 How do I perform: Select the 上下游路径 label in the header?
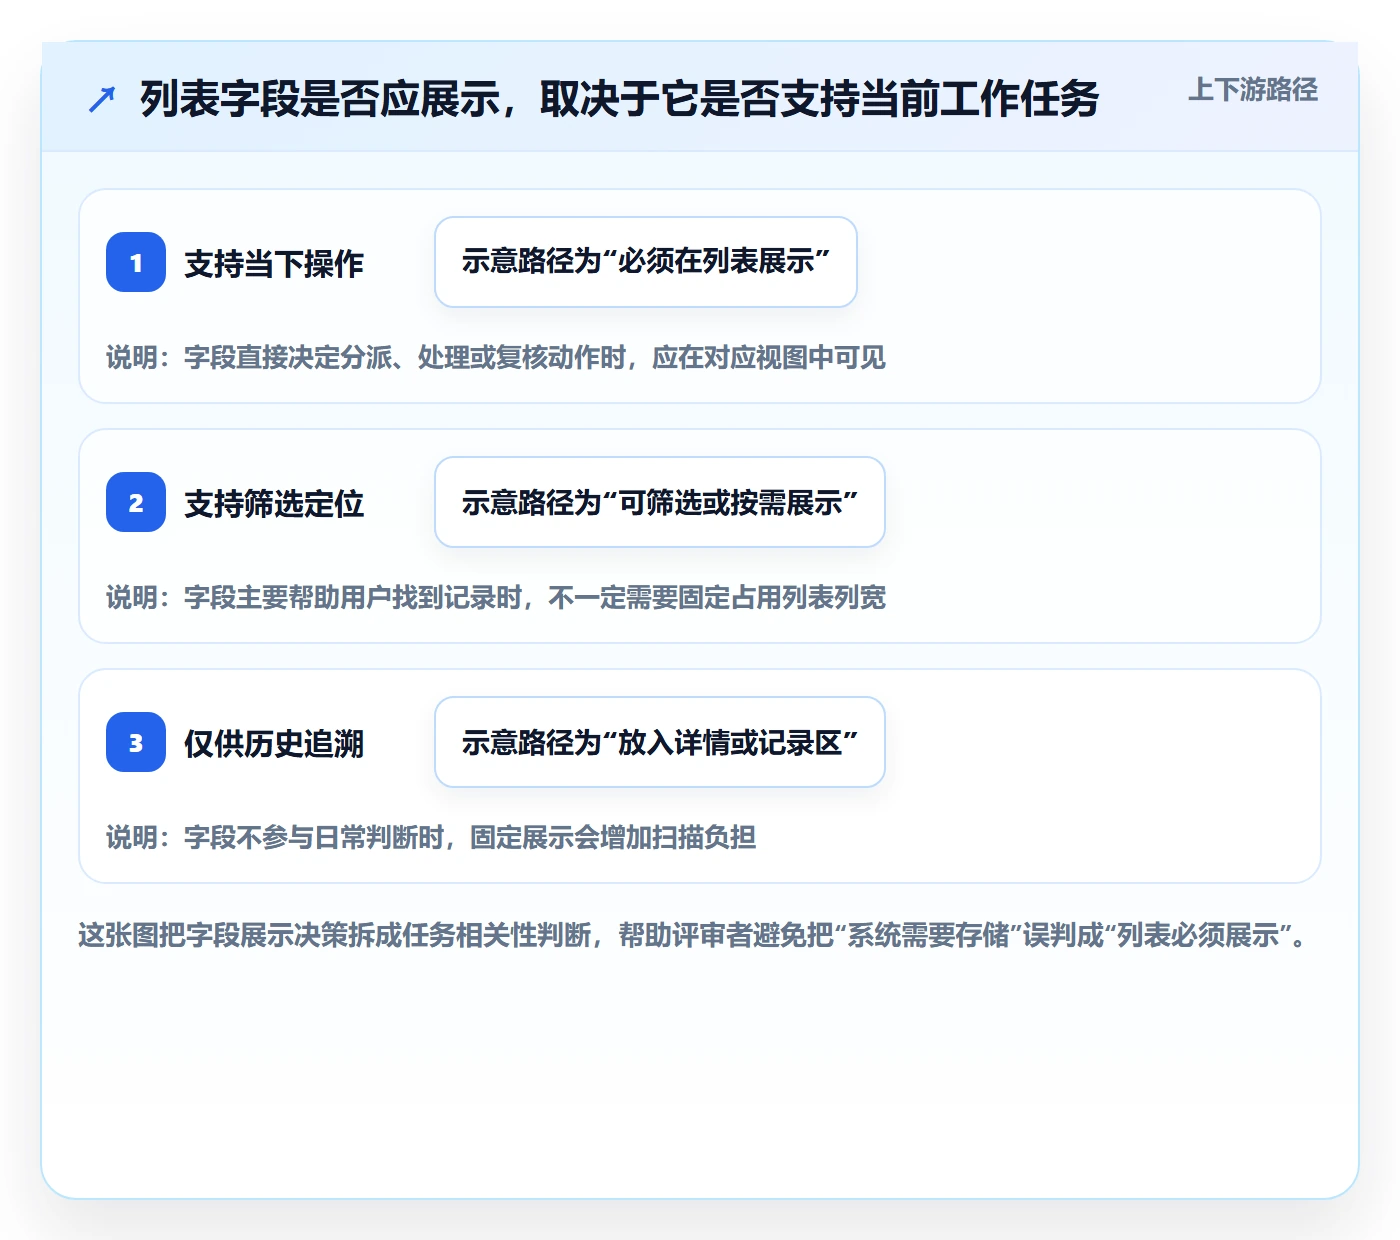pyautogui.click(x=1253, y=90)
